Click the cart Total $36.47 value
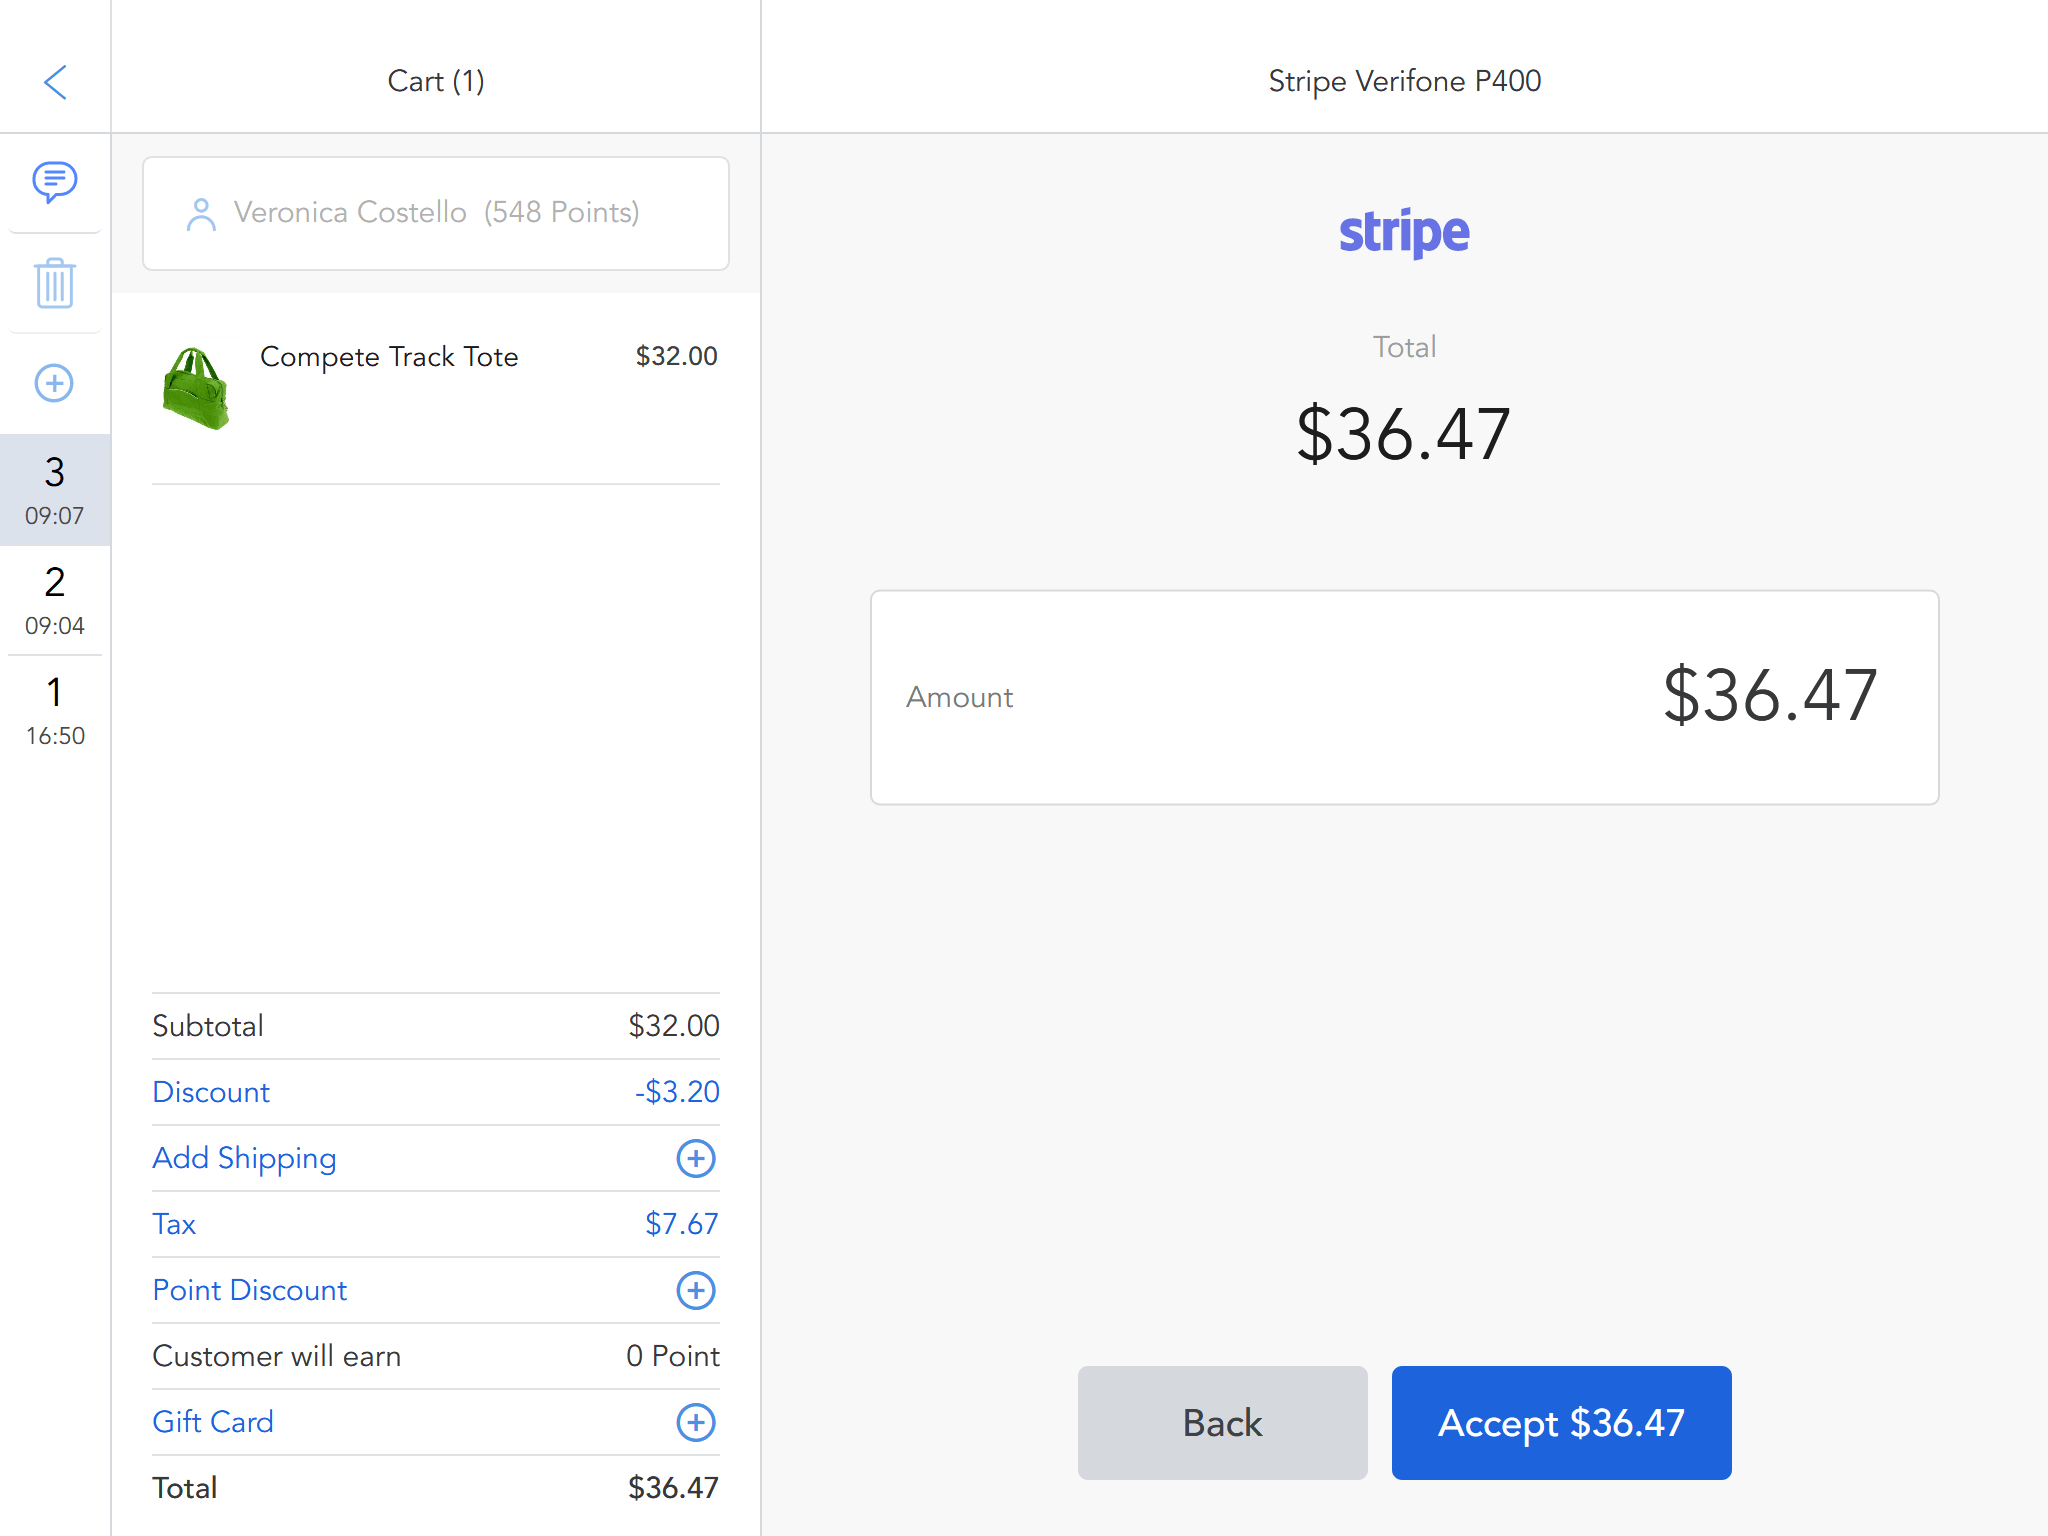2048x1536 pixels. click(674, 1488)
